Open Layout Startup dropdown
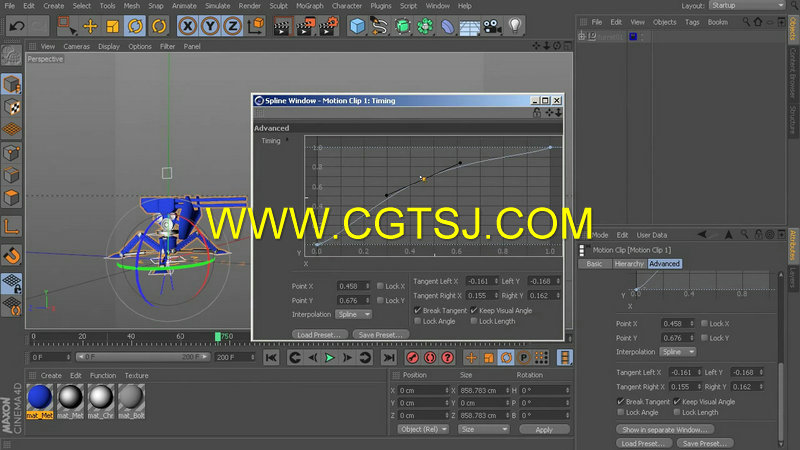 (746, 6)
